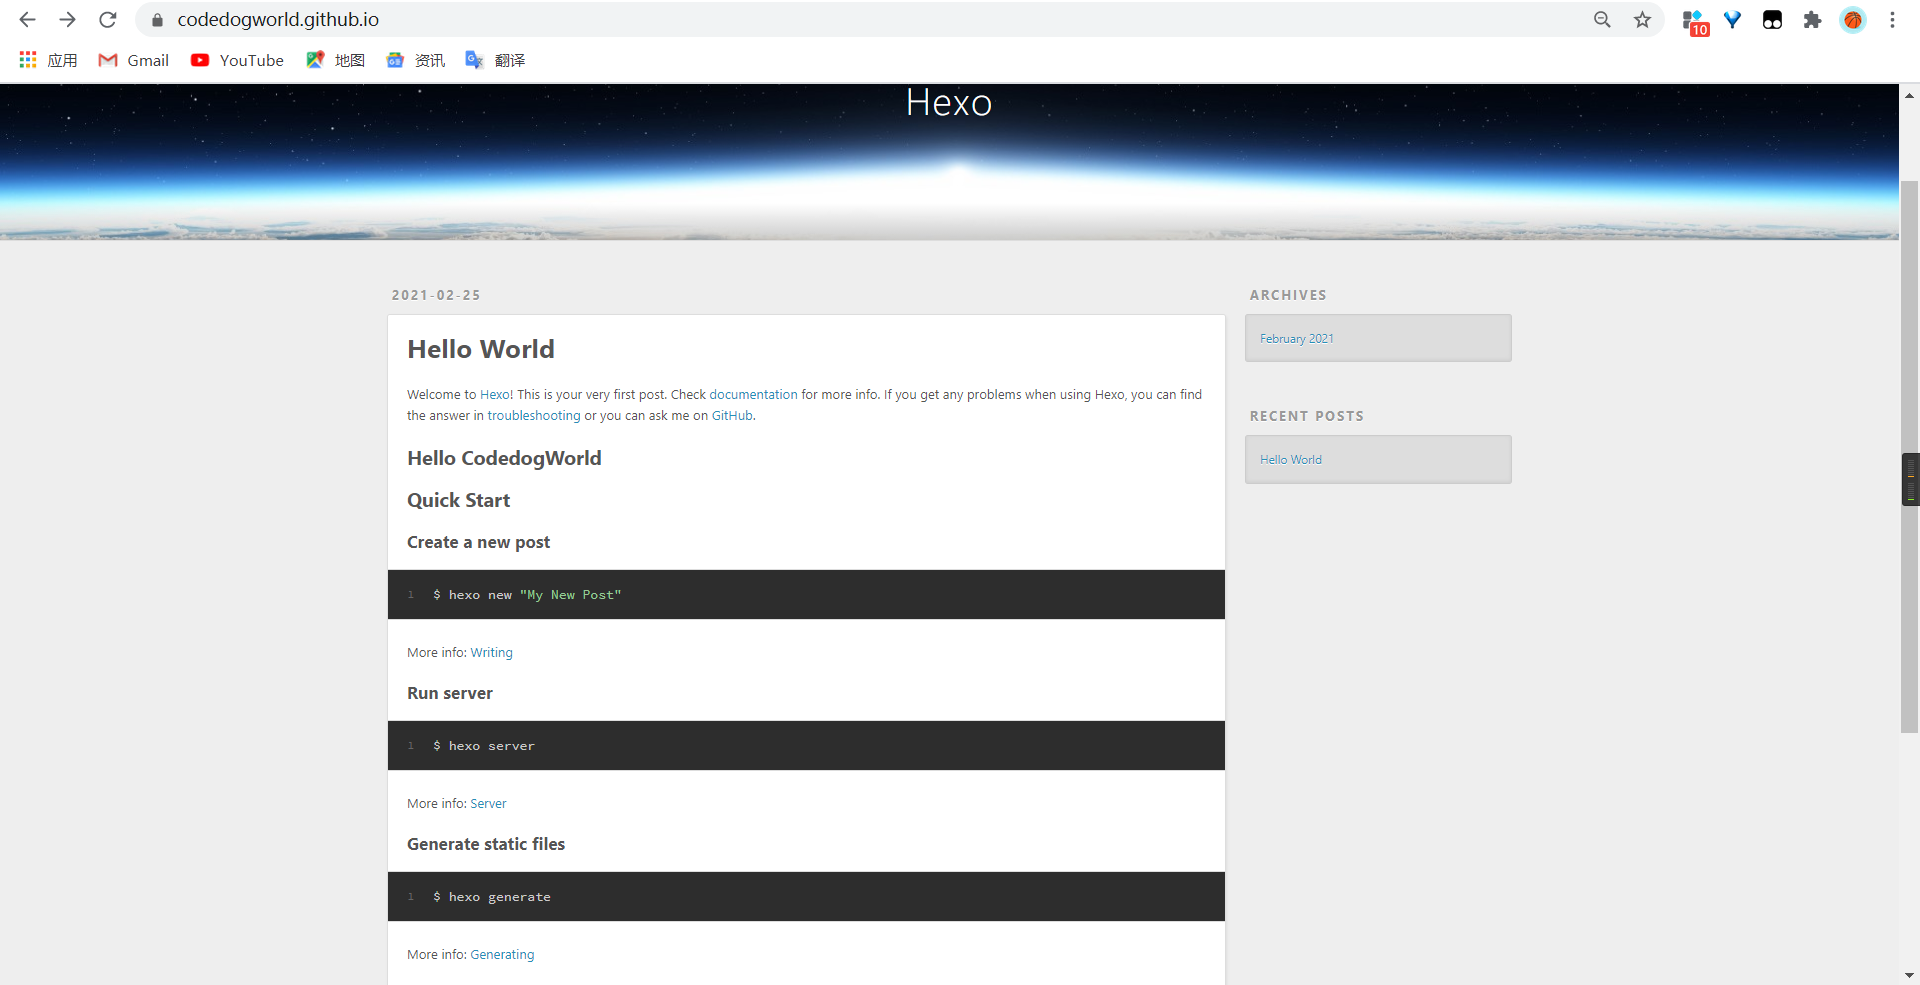This screenshot has width=1920, height=985.
Task: Open the Extensions puzzle piece menu
Action: pos(1812,20)
